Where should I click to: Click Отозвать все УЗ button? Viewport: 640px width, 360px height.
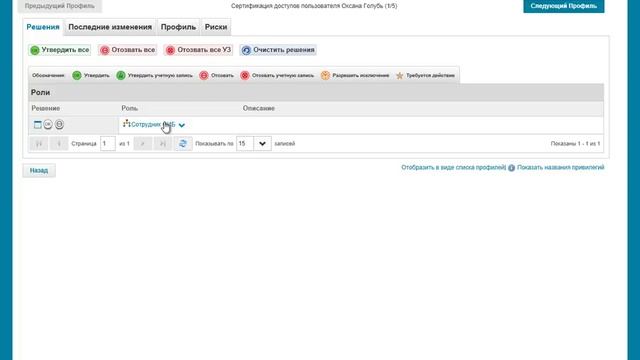pos(198,50)
